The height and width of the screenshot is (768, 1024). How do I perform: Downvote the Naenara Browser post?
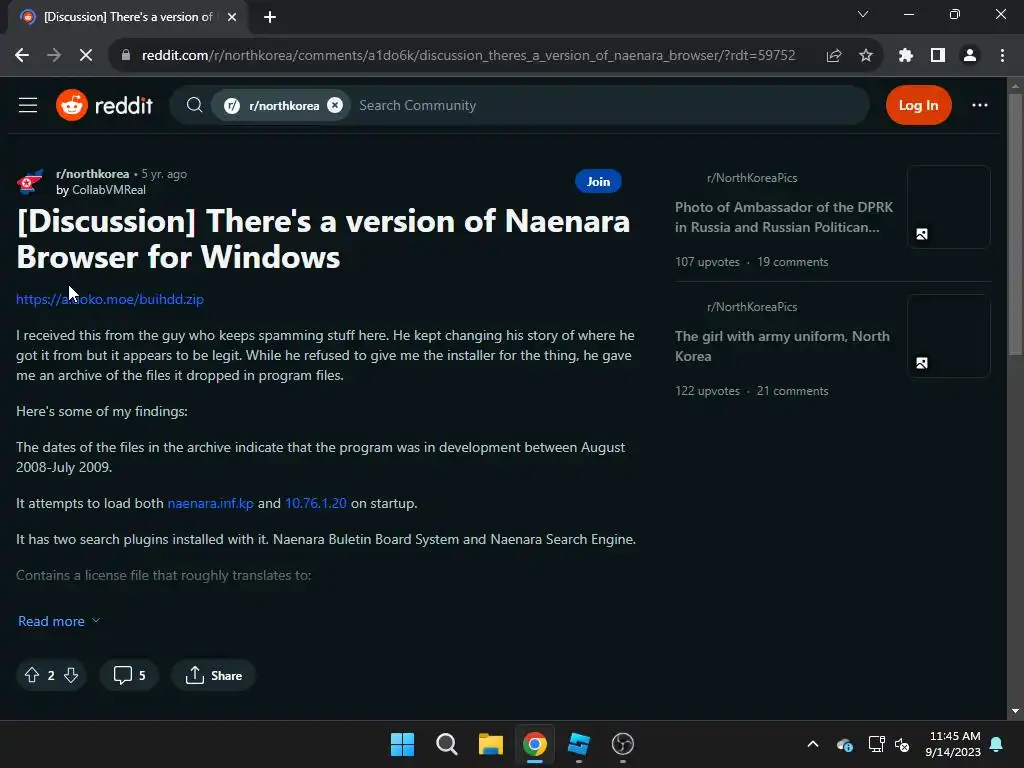(71, 675)
